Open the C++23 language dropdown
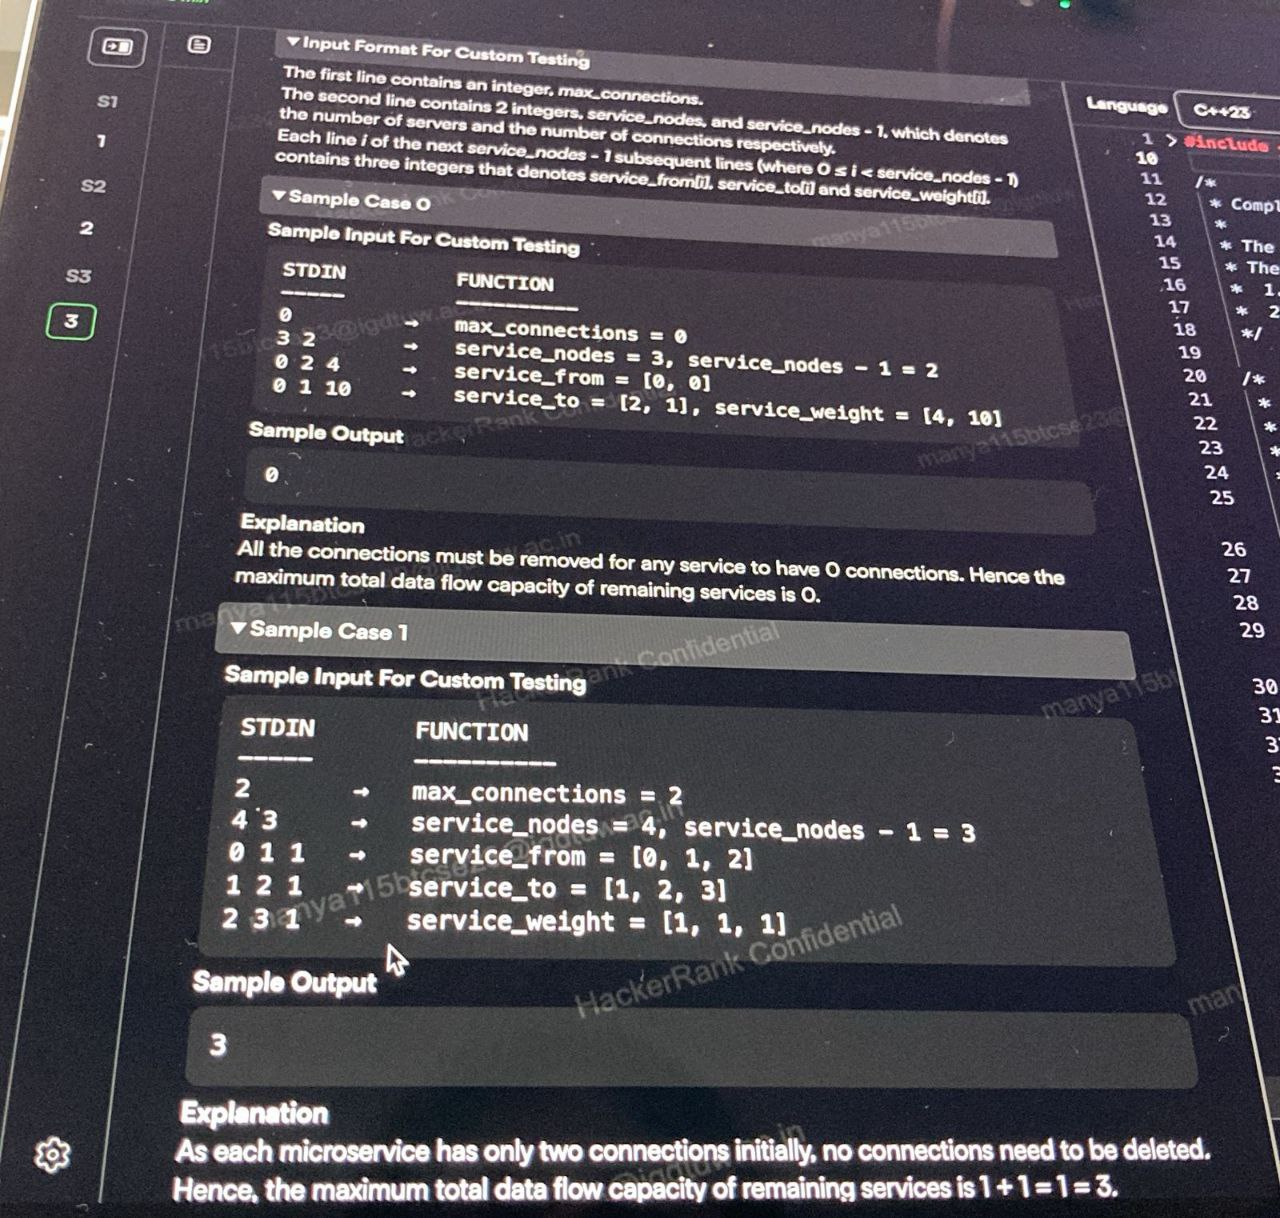Image resolution: width=1280 pixels, height=1218 pixels. 1221,112
